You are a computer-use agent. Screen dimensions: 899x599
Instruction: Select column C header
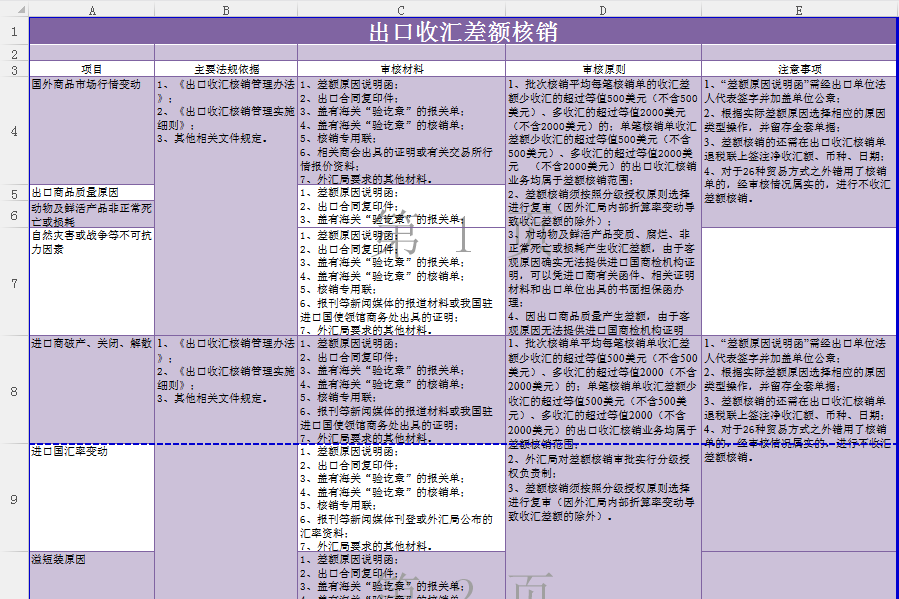[401, 9]
